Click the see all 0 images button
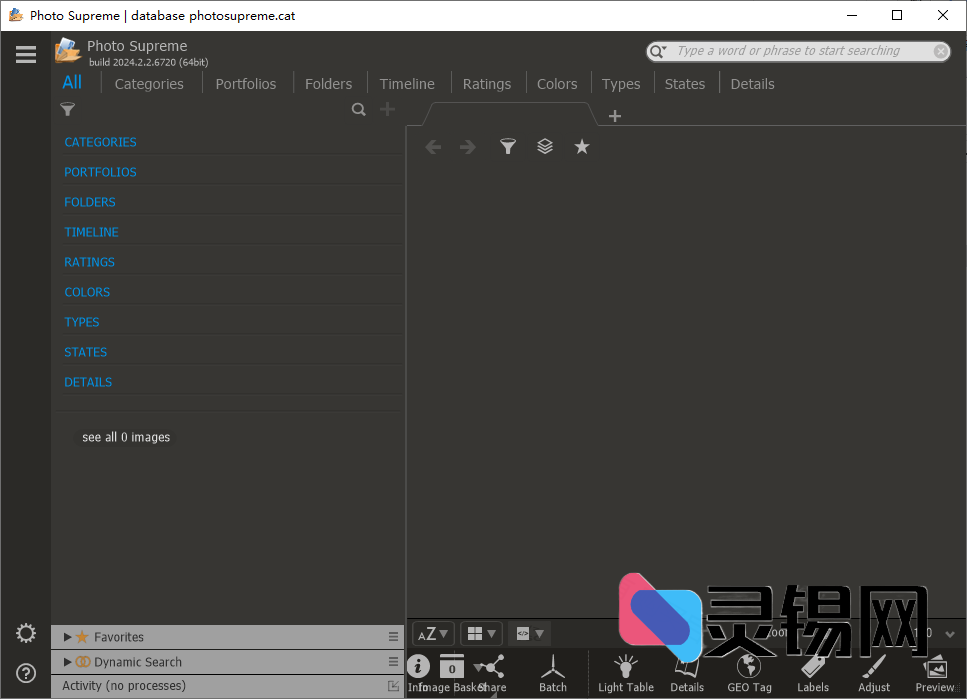Viewport: 967px width, 699px height. pyautogui.click(x=125, y=437)
